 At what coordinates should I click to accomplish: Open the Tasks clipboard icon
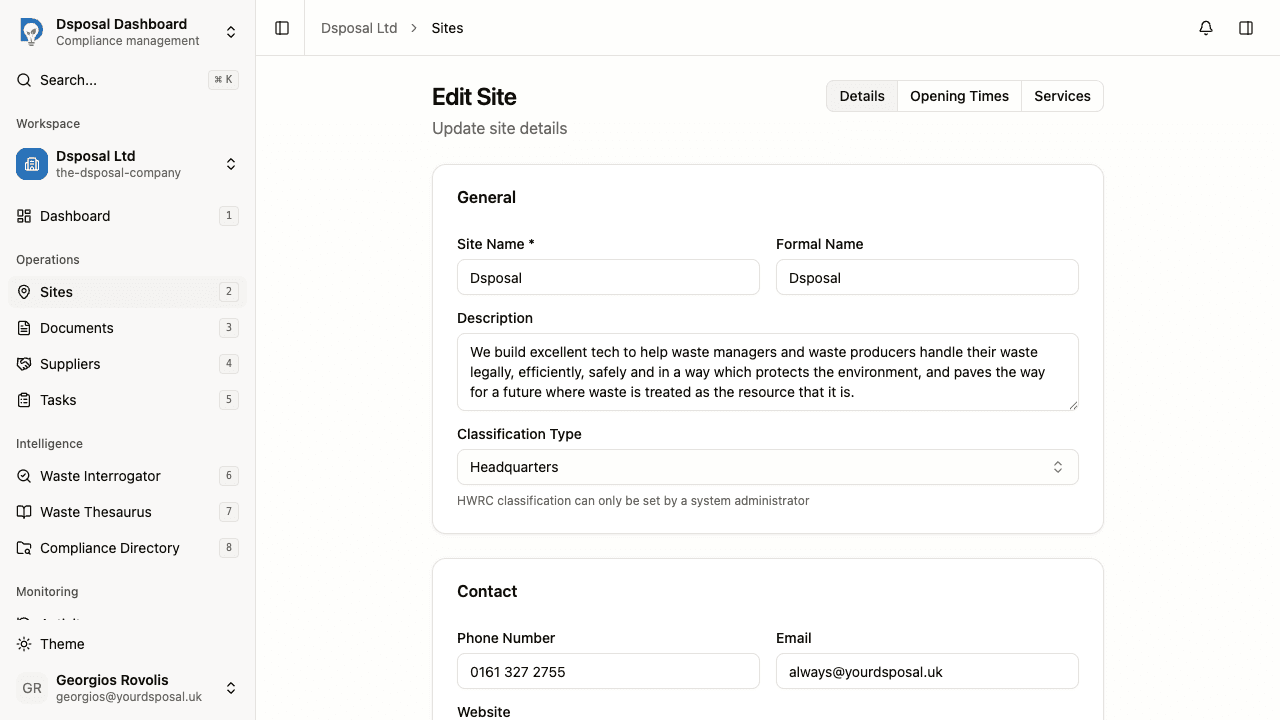23,400
